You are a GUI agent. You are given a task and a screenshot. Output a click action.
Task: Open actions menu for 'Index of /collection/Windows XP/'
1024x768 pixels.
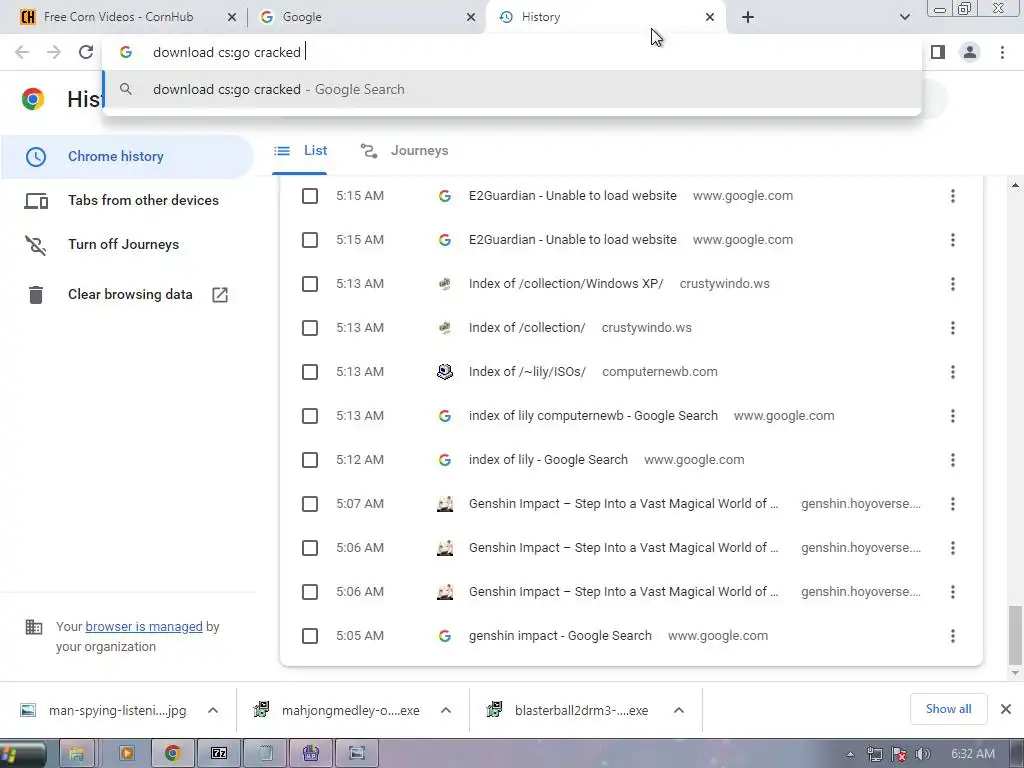[953, 284]
